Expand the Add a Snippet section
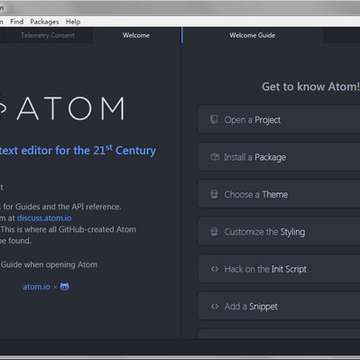This screenshot has width=360, height=360. 279,306
